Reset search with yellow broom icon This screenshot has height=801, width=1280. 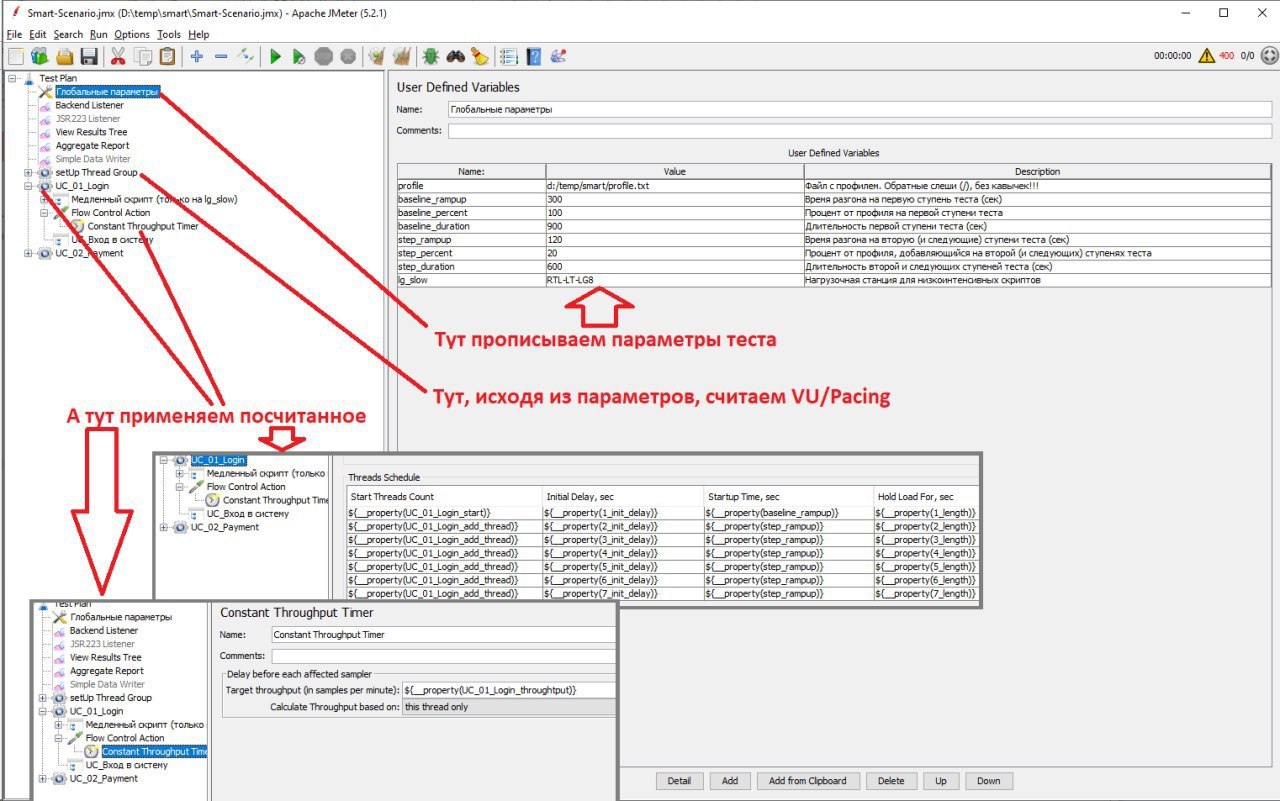(480, 56)
